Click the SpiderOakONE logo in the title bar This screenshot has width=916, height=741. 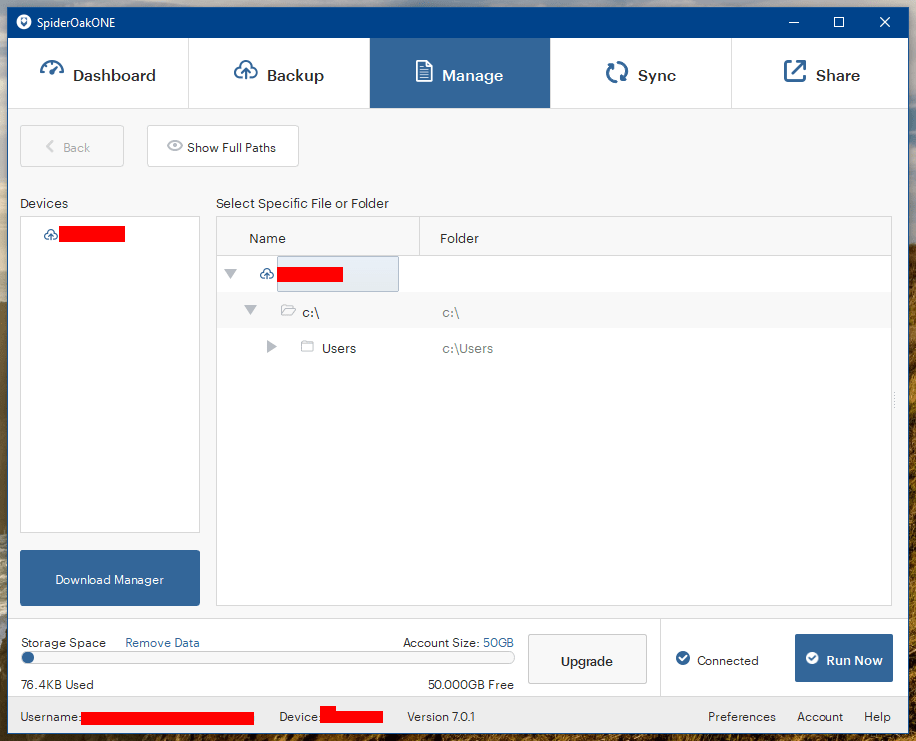(x=23, y=21)
